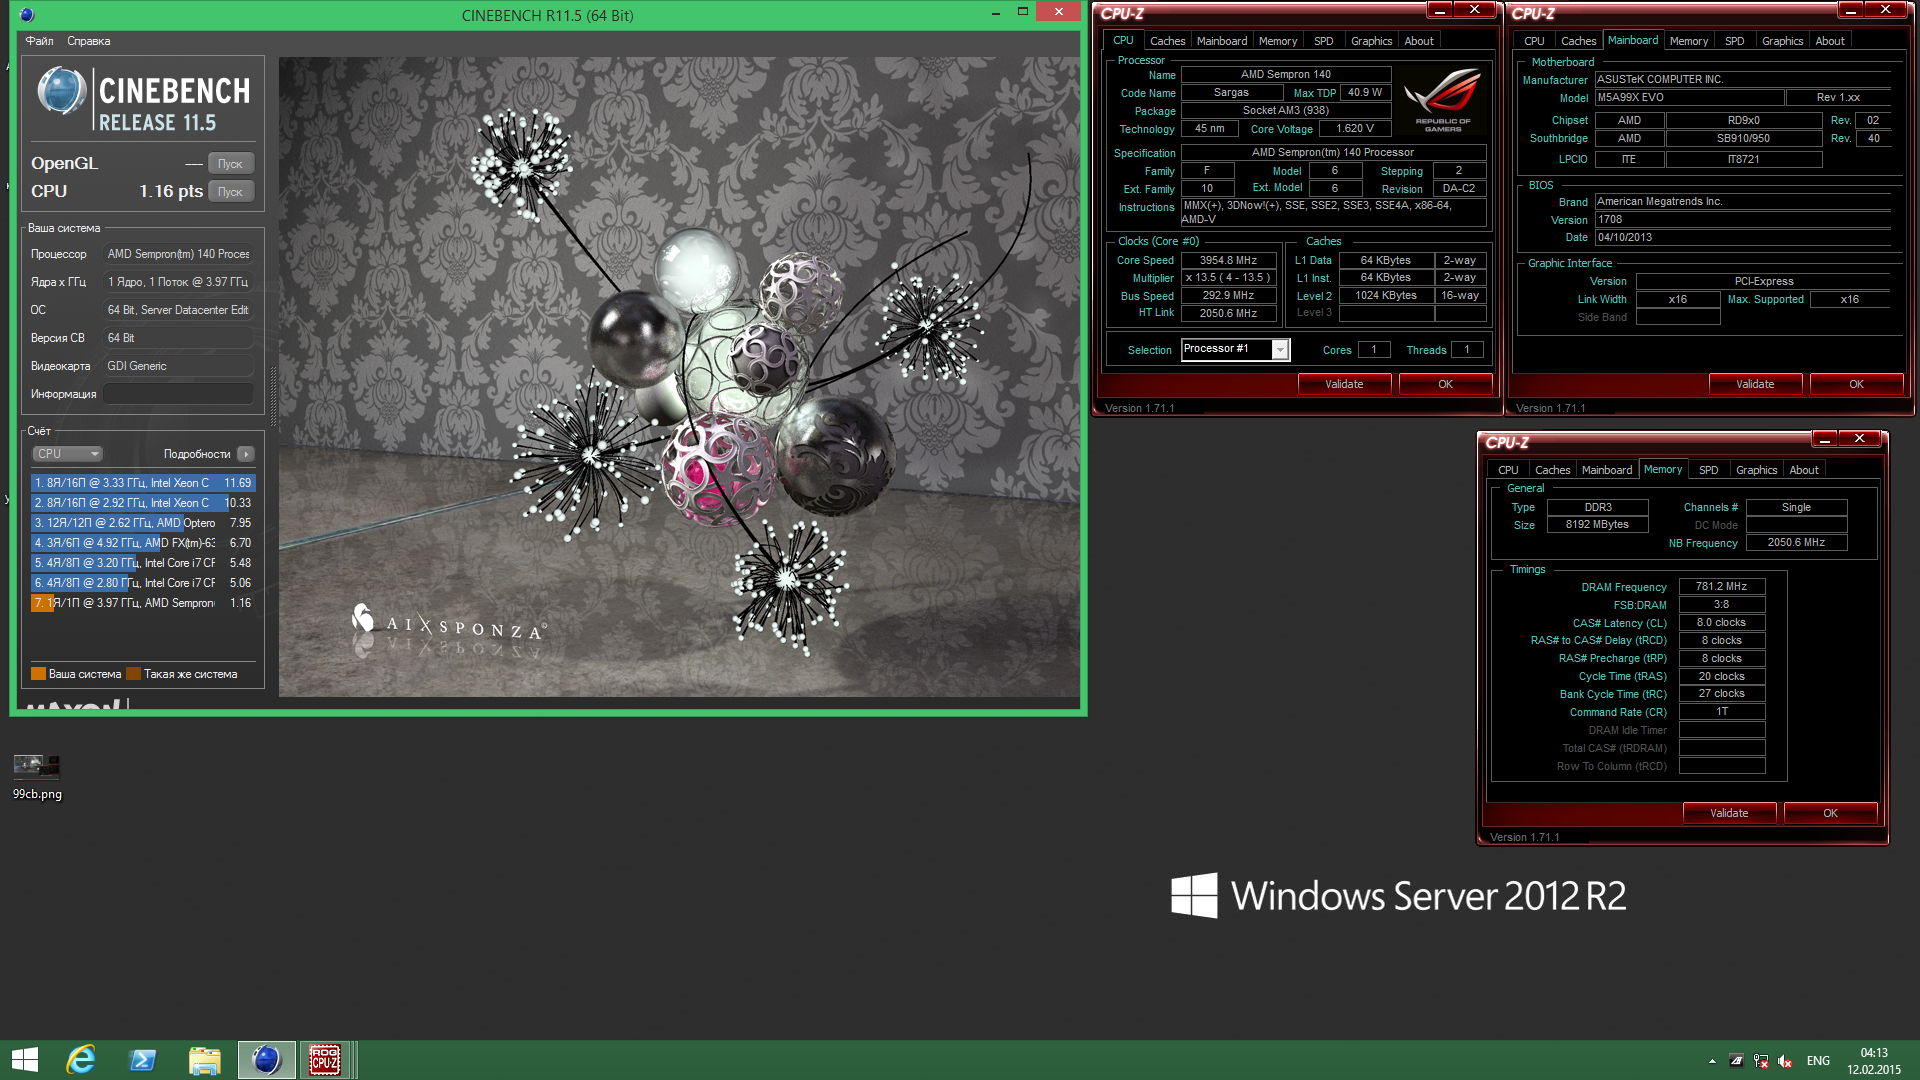The height and width of the screenshot is (1080, 1920).
Task: Expand the Processor #1 selection dropdown
Action: pos(1279,350)
